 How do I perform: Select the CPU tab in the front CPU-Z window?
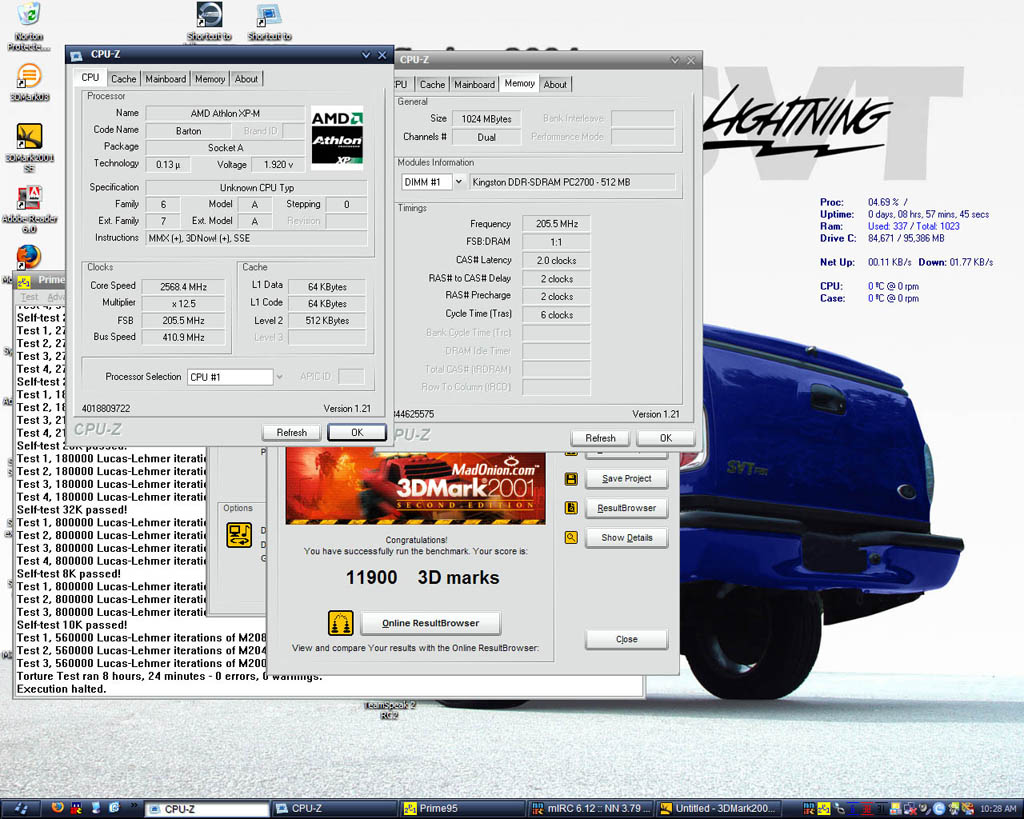point(90,77)
